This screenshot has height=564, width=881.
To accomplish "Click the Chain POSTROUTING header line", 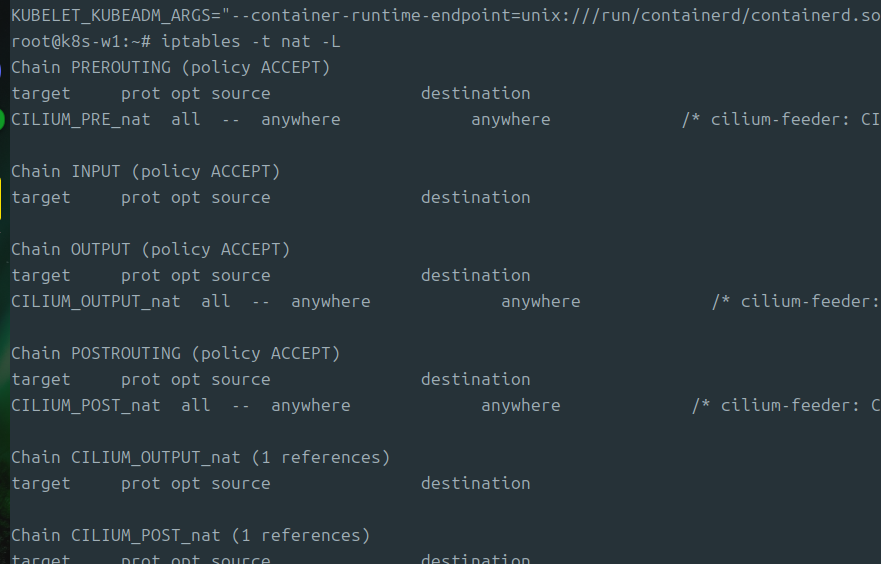I will [176, 353].
